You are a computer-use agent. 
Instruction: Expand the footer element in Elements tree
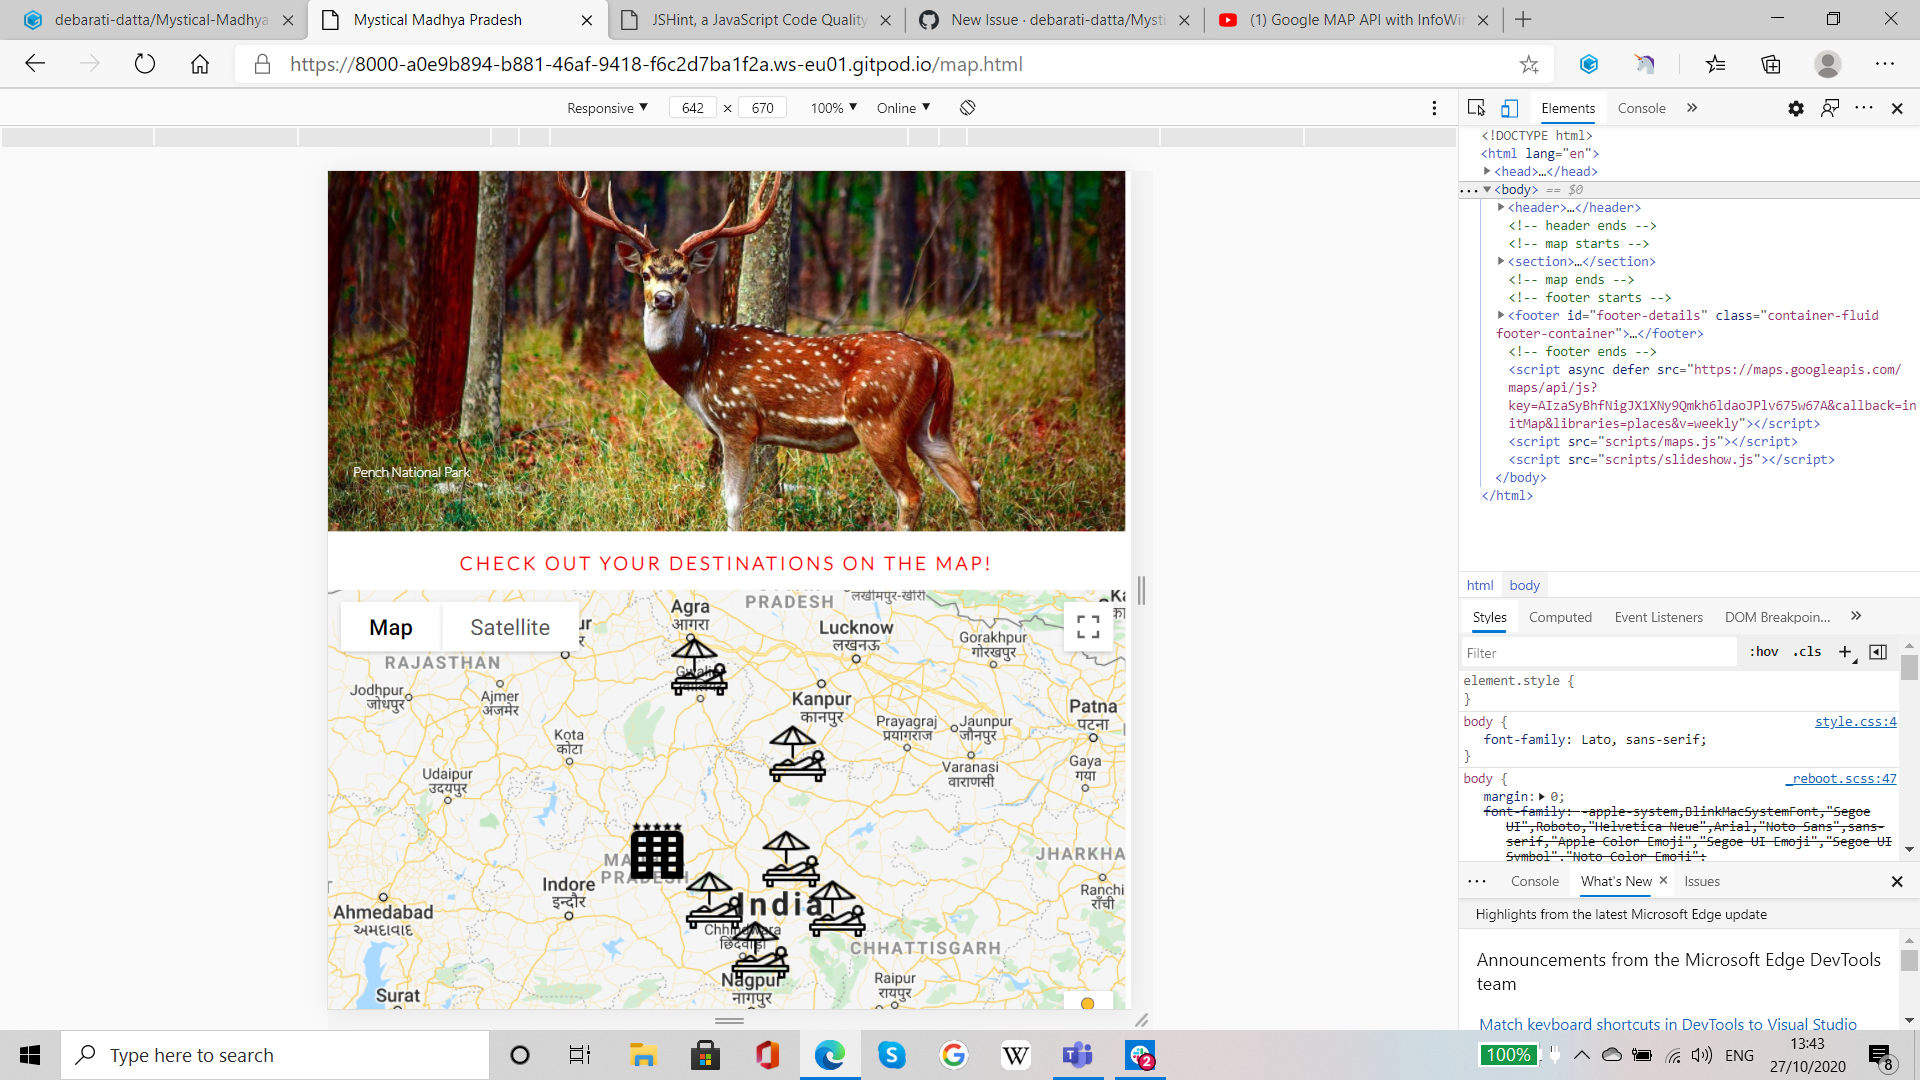(1501, 315)
